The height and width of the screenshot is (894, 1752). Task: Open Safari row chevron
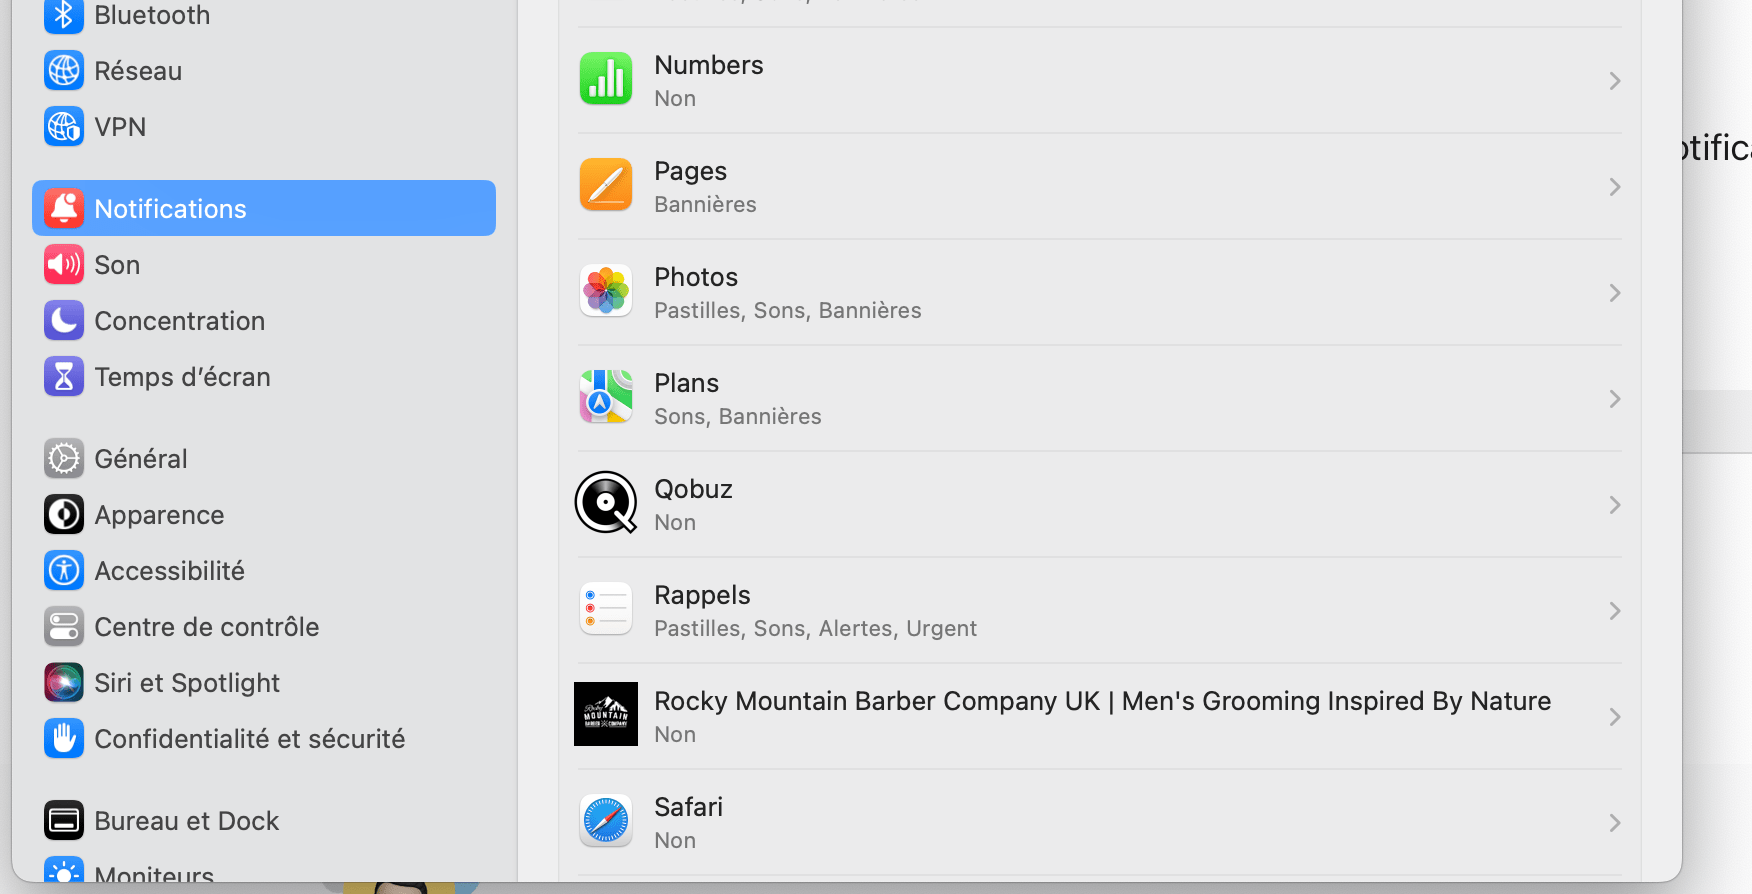(1614, 823)
